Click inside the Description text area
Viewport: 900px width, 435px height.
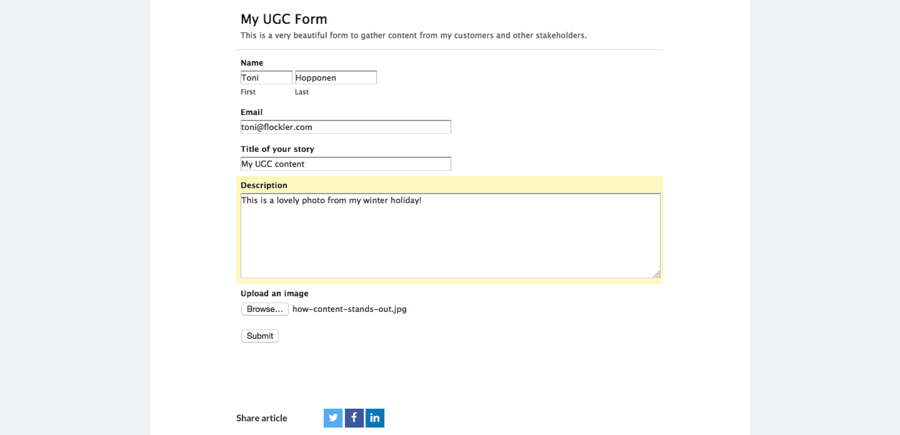(x=451, y=236)
